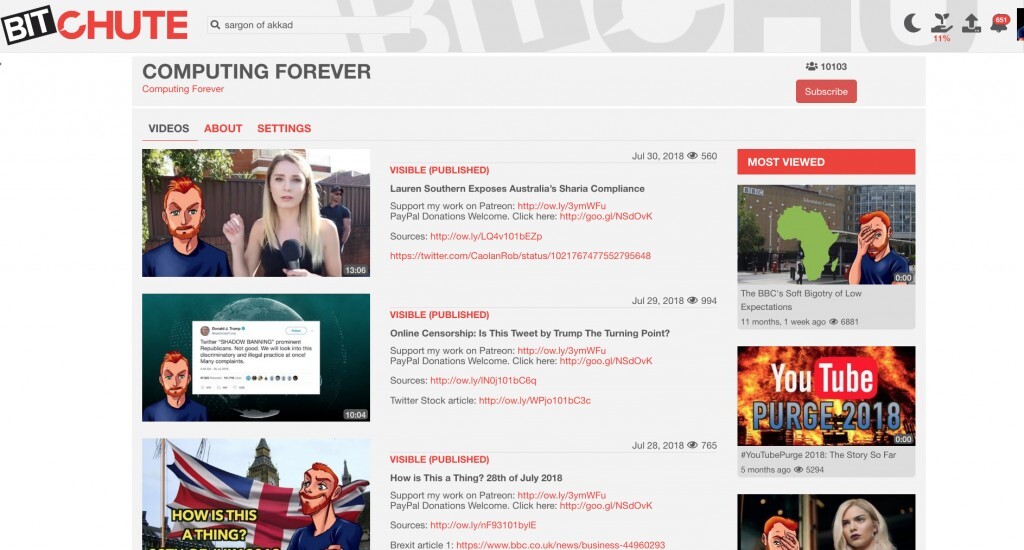Select the COMPUTING FOREVER channel heading
Image resolution: width=1024 pixels, height=550 pixels.
click(257, 71)
